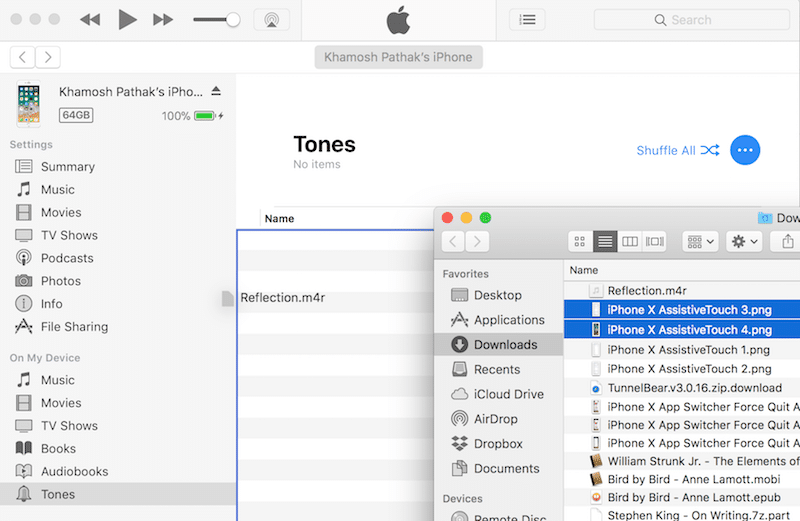800x521 pixels.
Task: Open the Finder arrange-by dropdown
Action: tap(700, 241)
